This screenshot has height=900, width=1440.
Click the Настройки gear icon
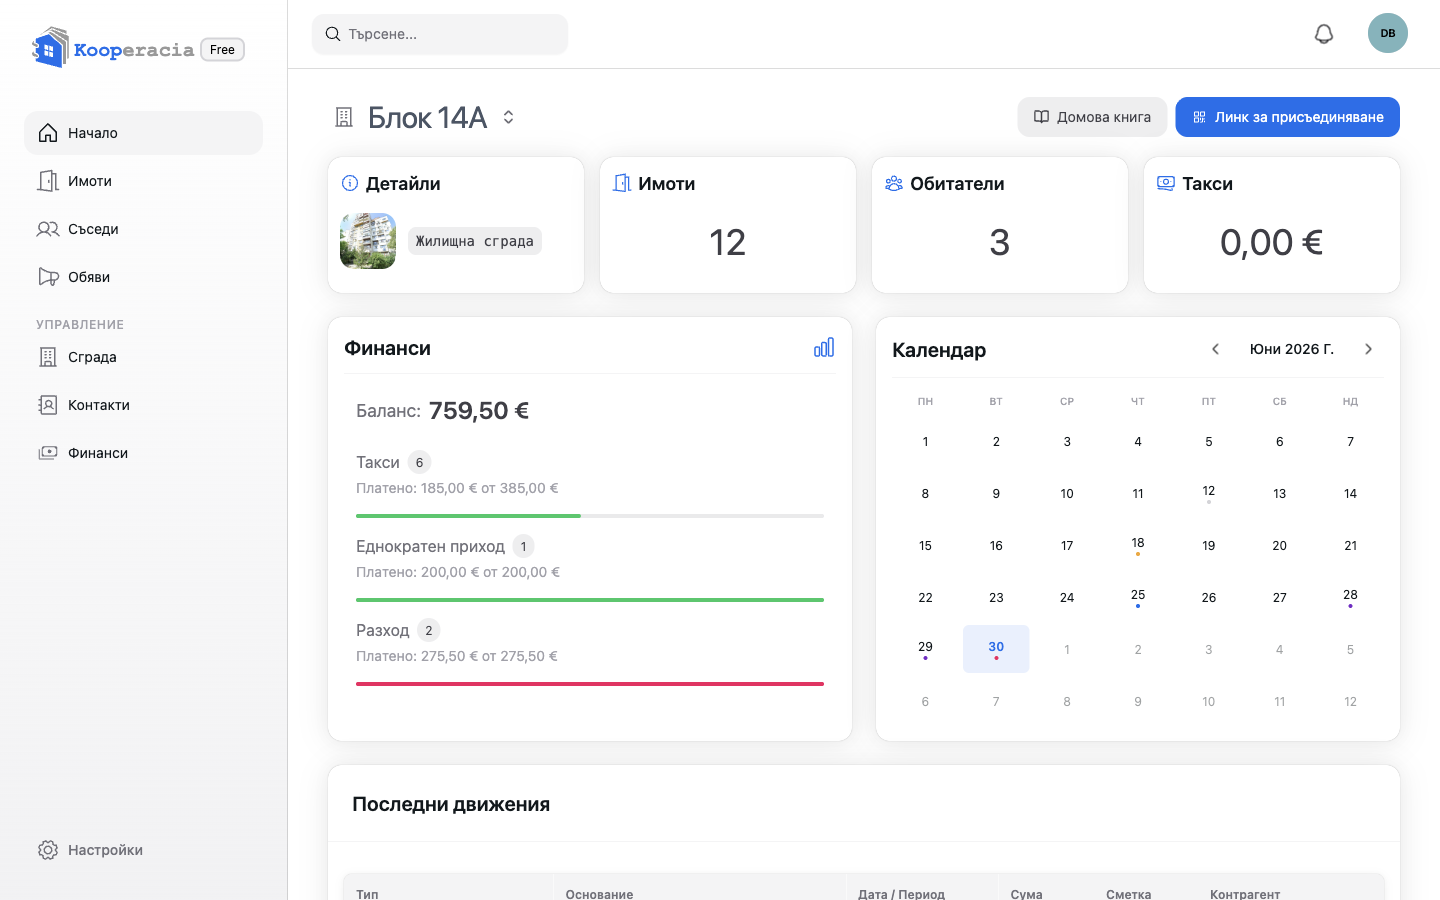click(48, 850)
